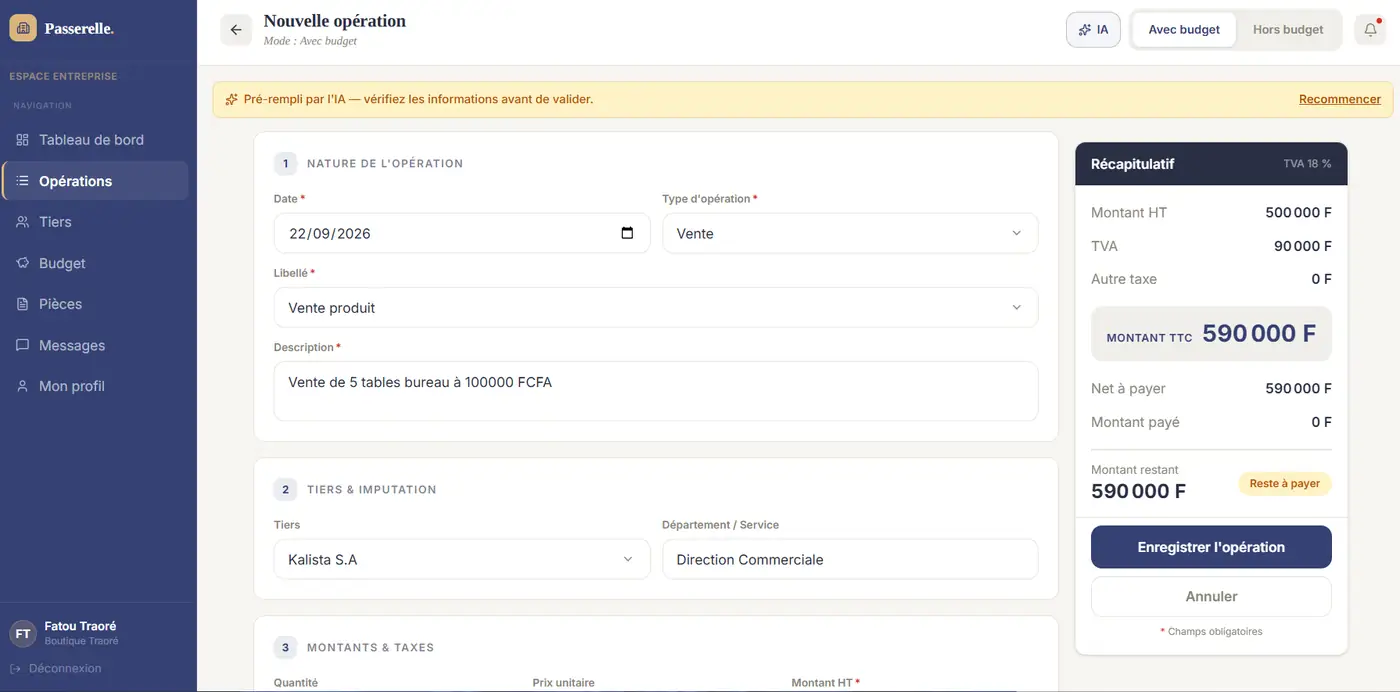
Task: Click the Opérations list icon
Action: click(22, 181)
